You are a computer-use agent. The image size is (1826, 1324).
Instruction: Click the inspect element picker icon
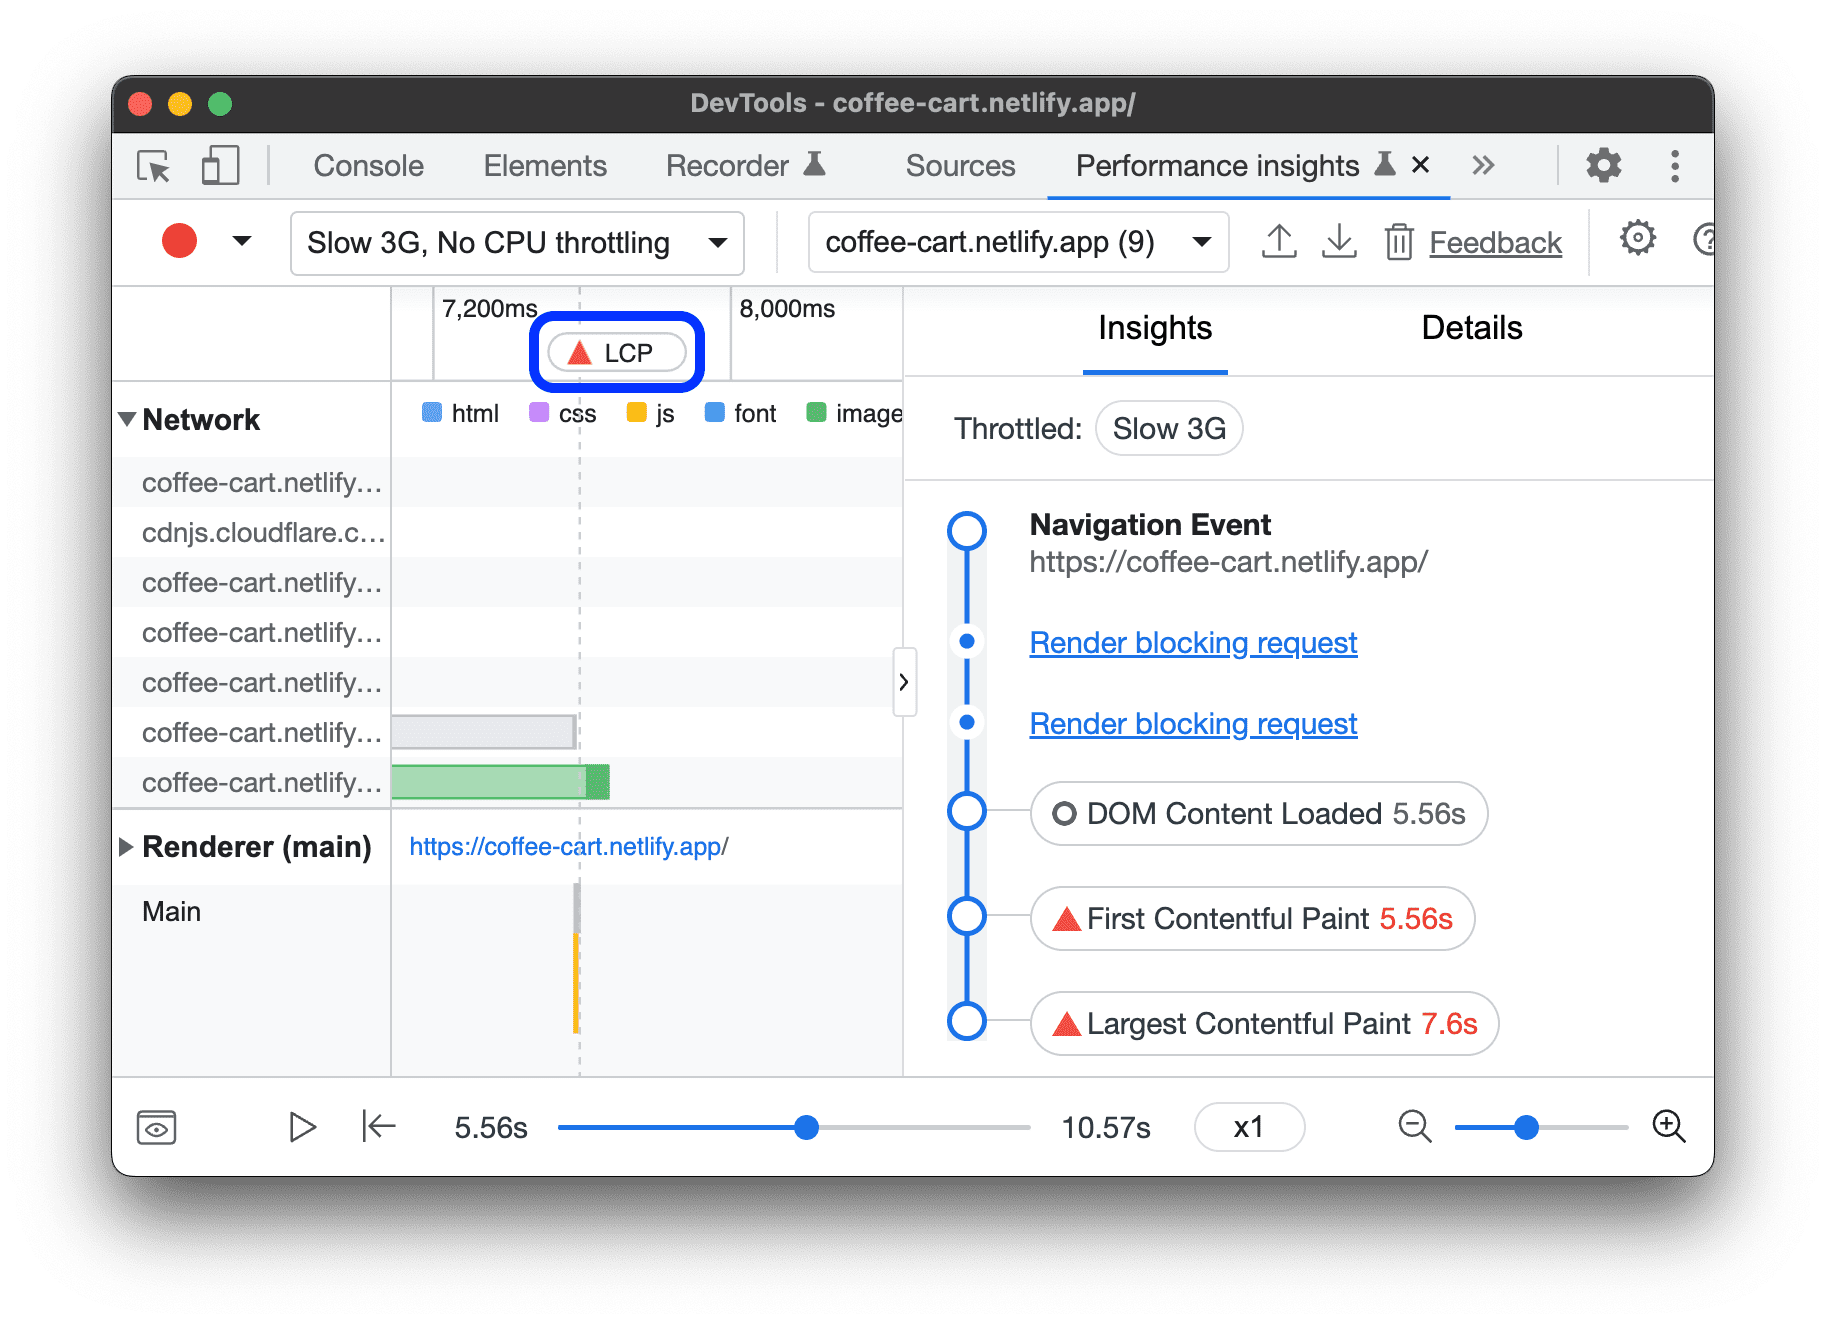(x=154, y=166)
